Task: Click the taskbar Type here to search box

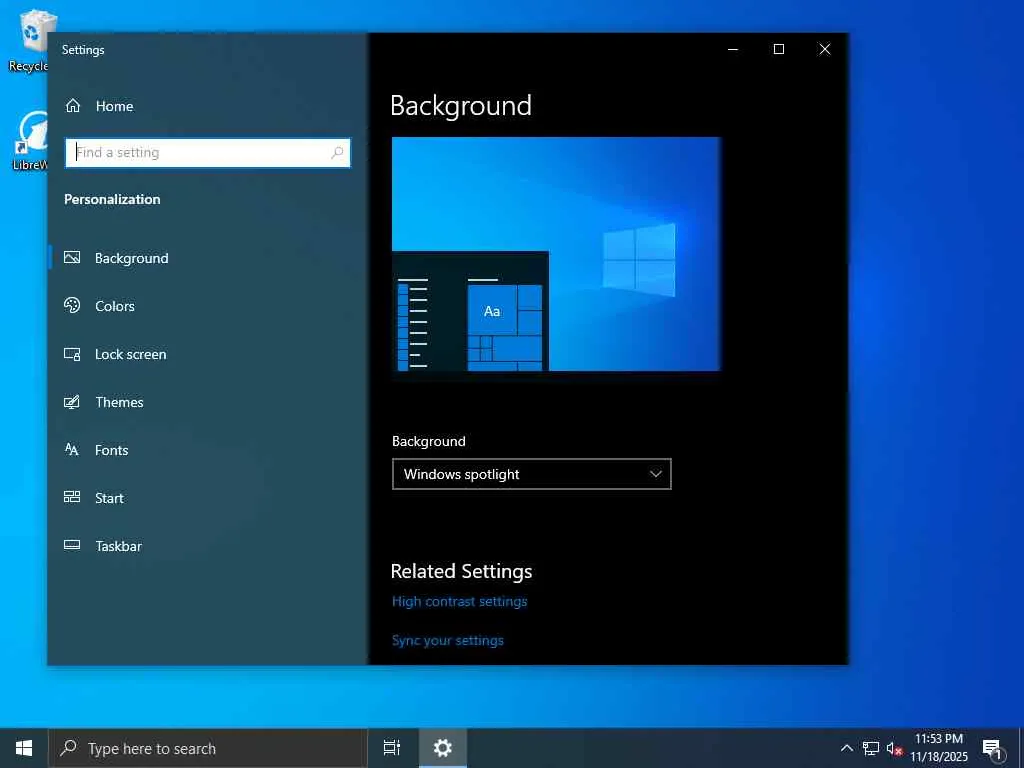Action: 208,748
